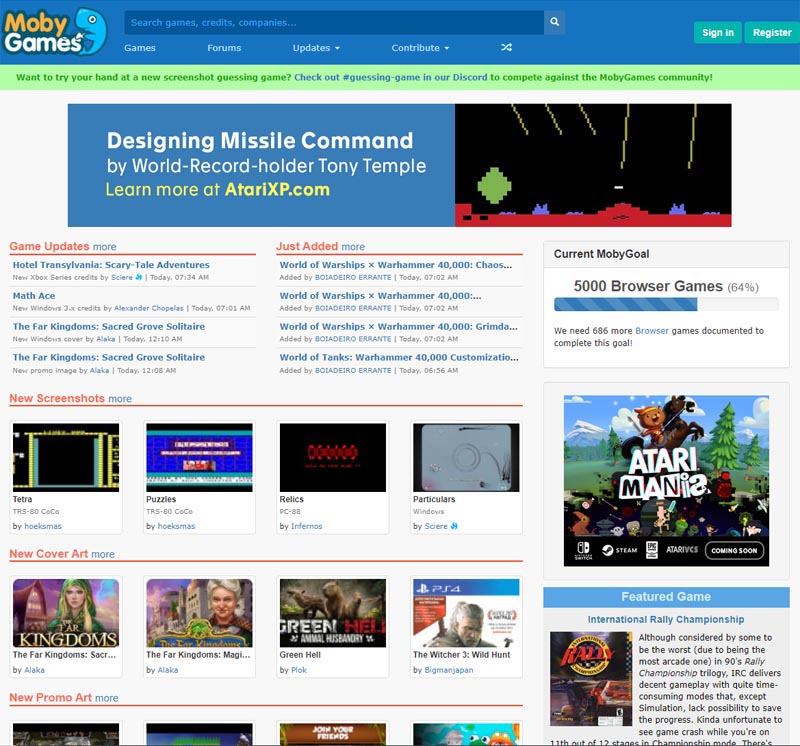View Plok profile under Green Hell
The image size is (800, 746).
[299, 670]
